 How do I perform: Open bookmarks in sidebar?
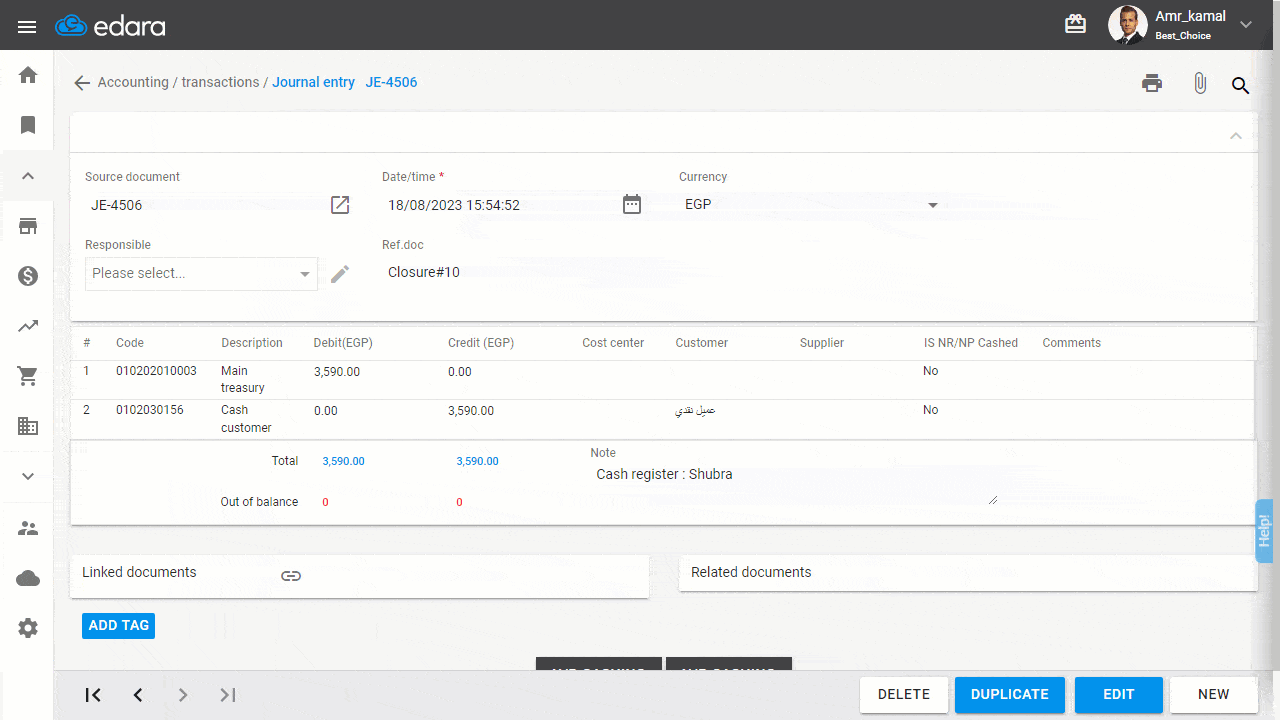point(28,125)
